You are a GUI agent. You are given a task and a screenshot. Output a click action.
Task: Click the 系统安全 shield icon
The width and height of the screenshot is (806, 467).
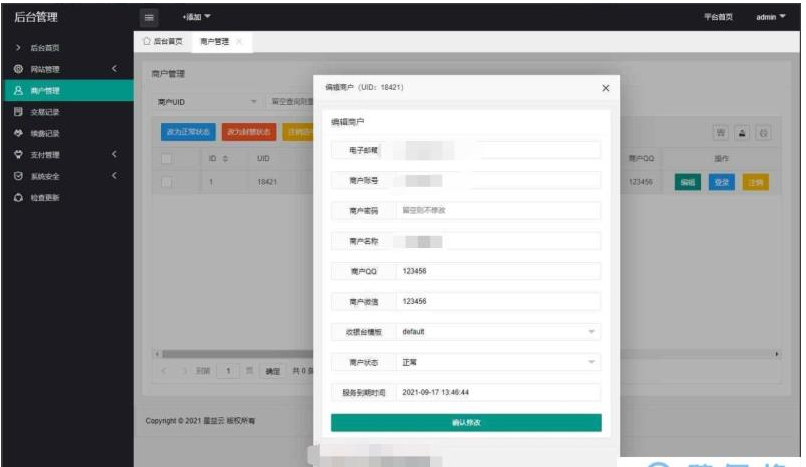coord(18,176)
